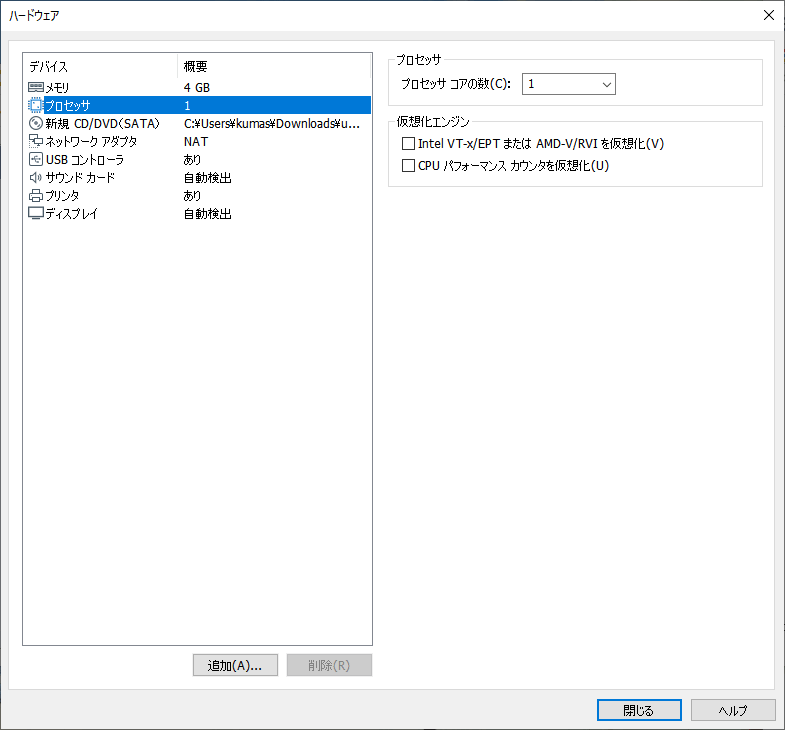Click the 新規 CD/DVD(SATA) disc icon
This screenshot has width=785, height=730.
coord(36,124)
